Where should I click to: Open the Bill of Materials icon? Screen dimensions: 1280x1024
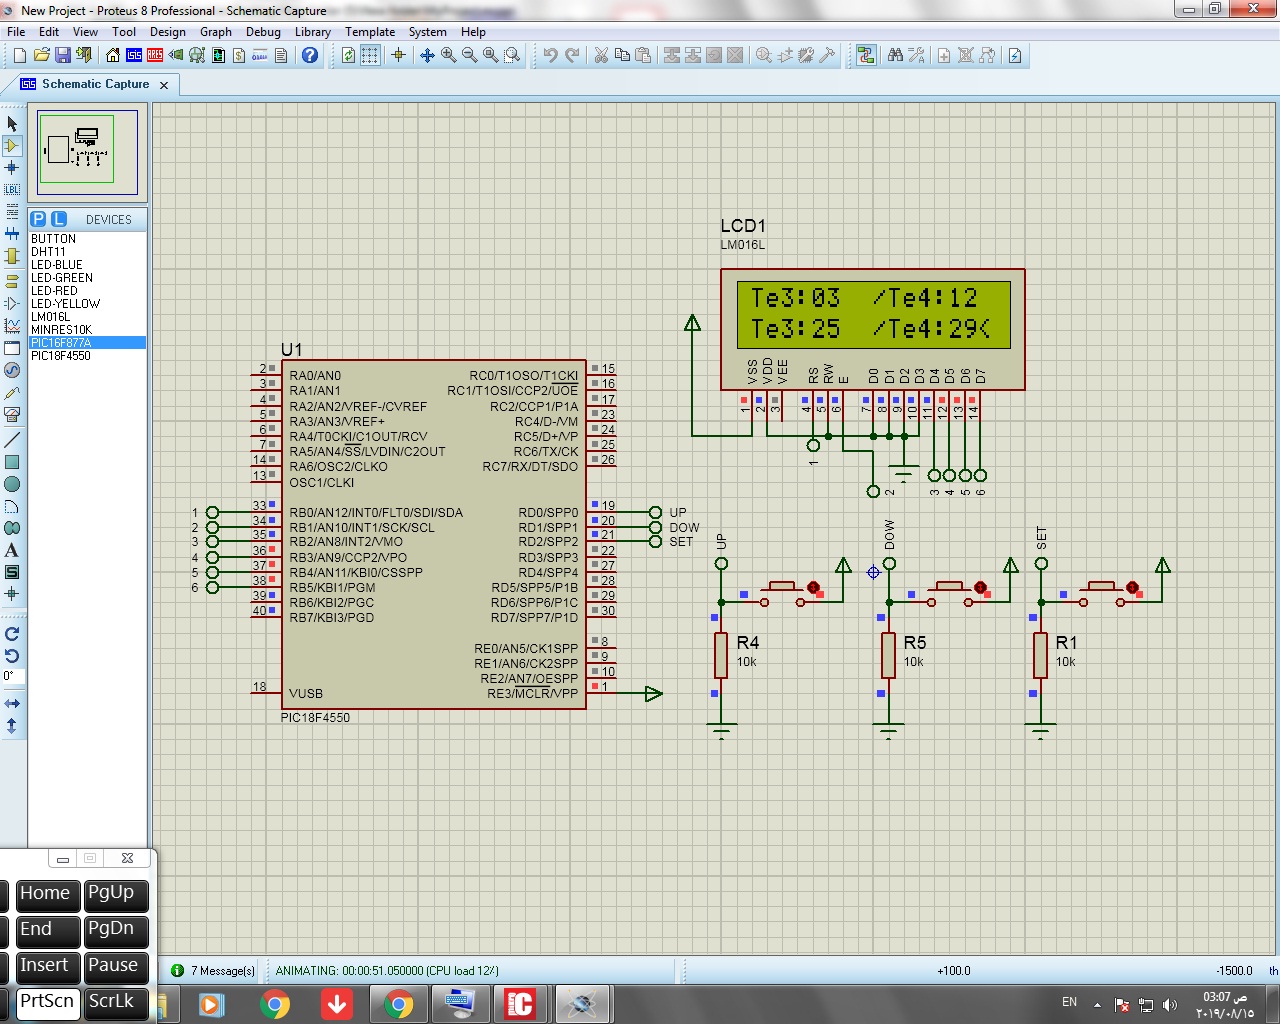(x=239, y=56)
